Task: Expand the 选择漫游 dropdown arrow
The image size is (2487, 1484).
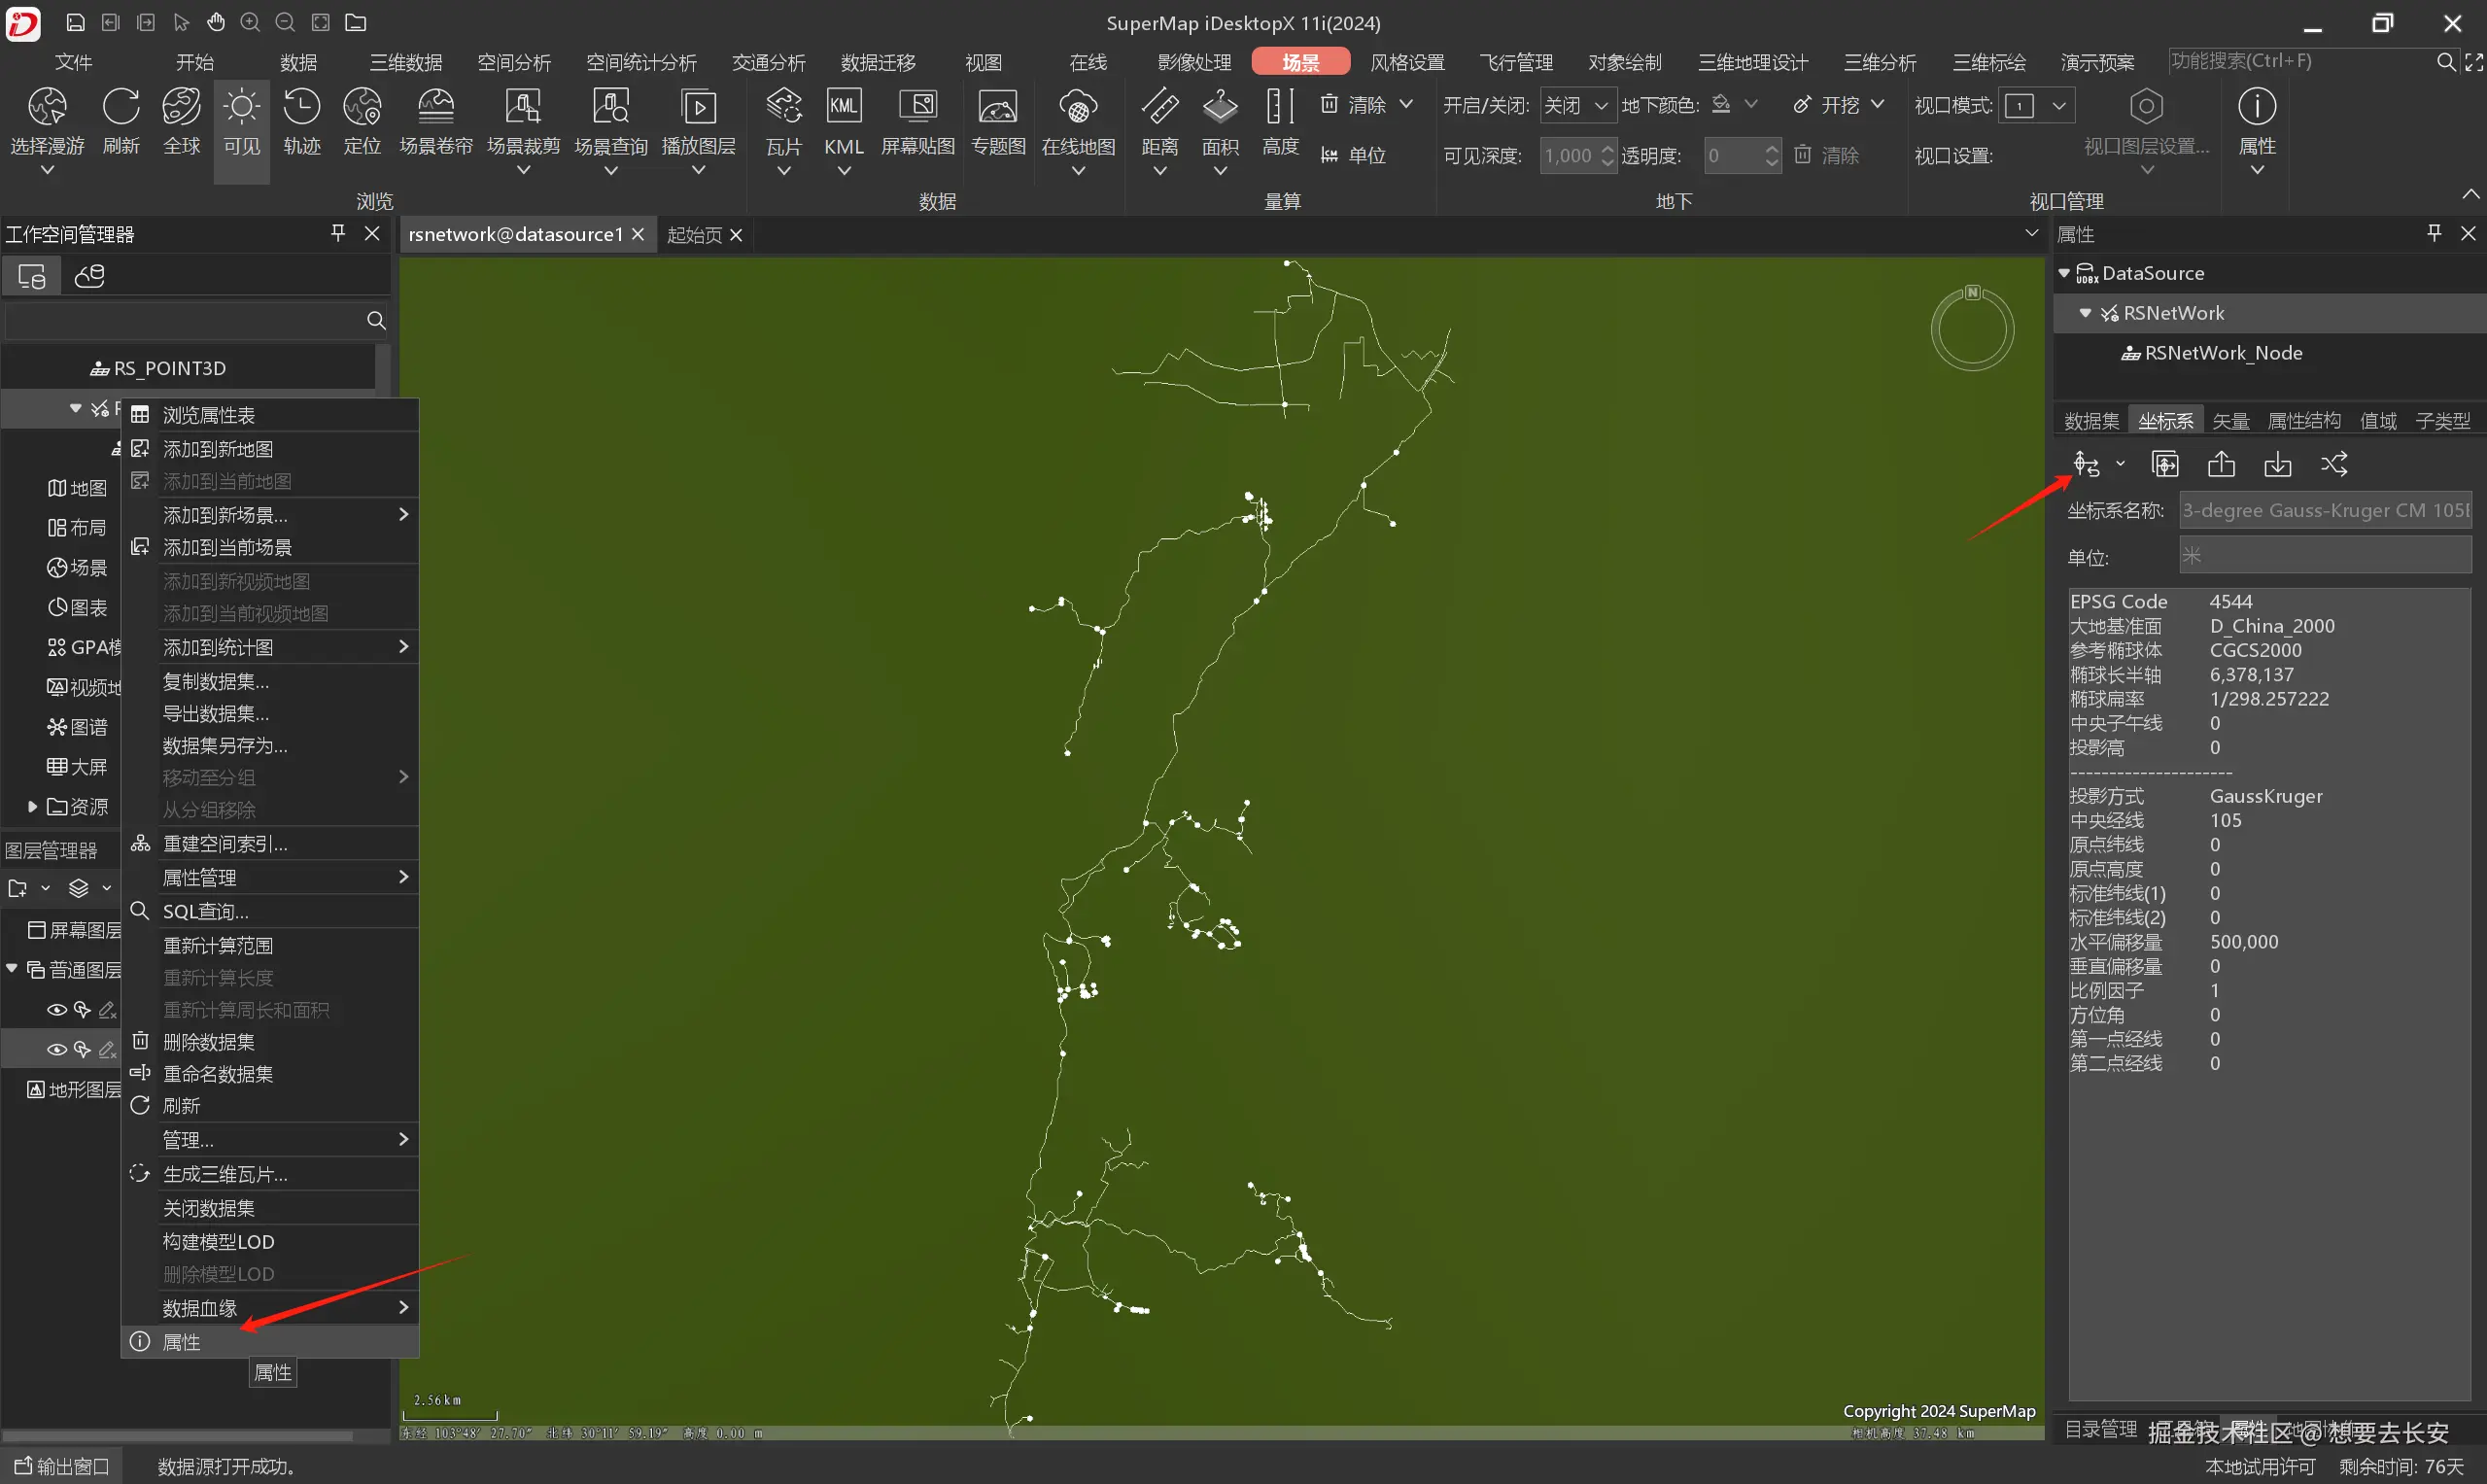Action: 47,170
